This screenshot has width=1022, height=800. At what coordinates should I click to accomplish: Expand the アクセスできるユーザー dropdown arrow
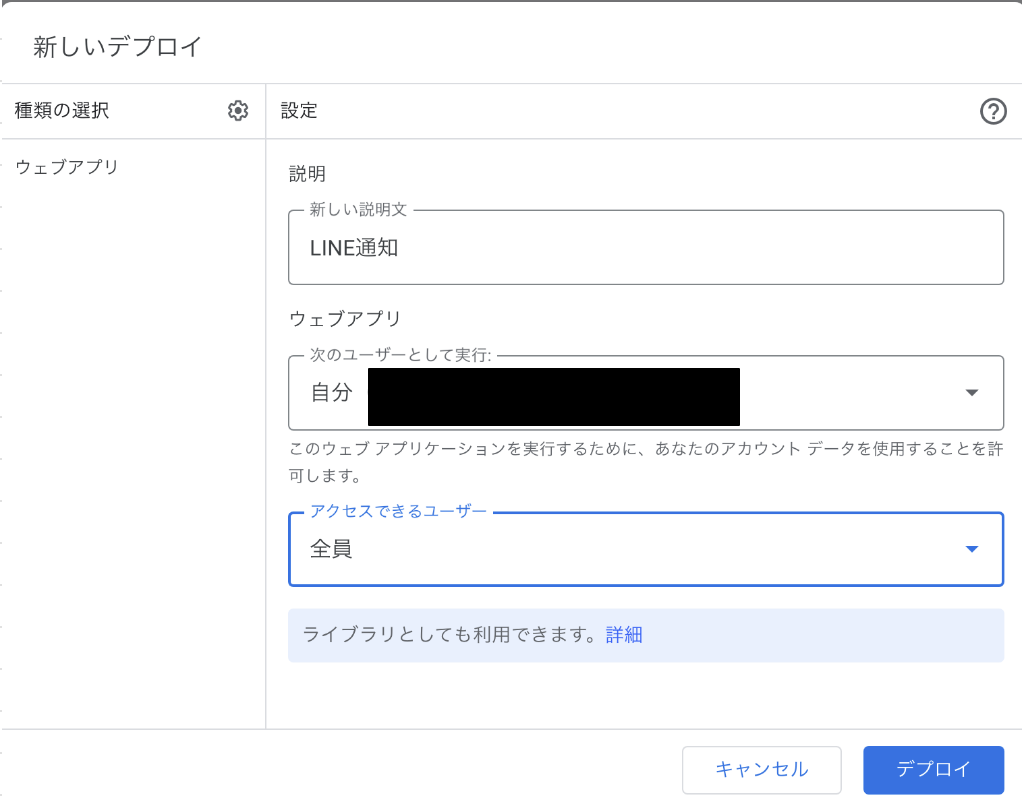971,549
